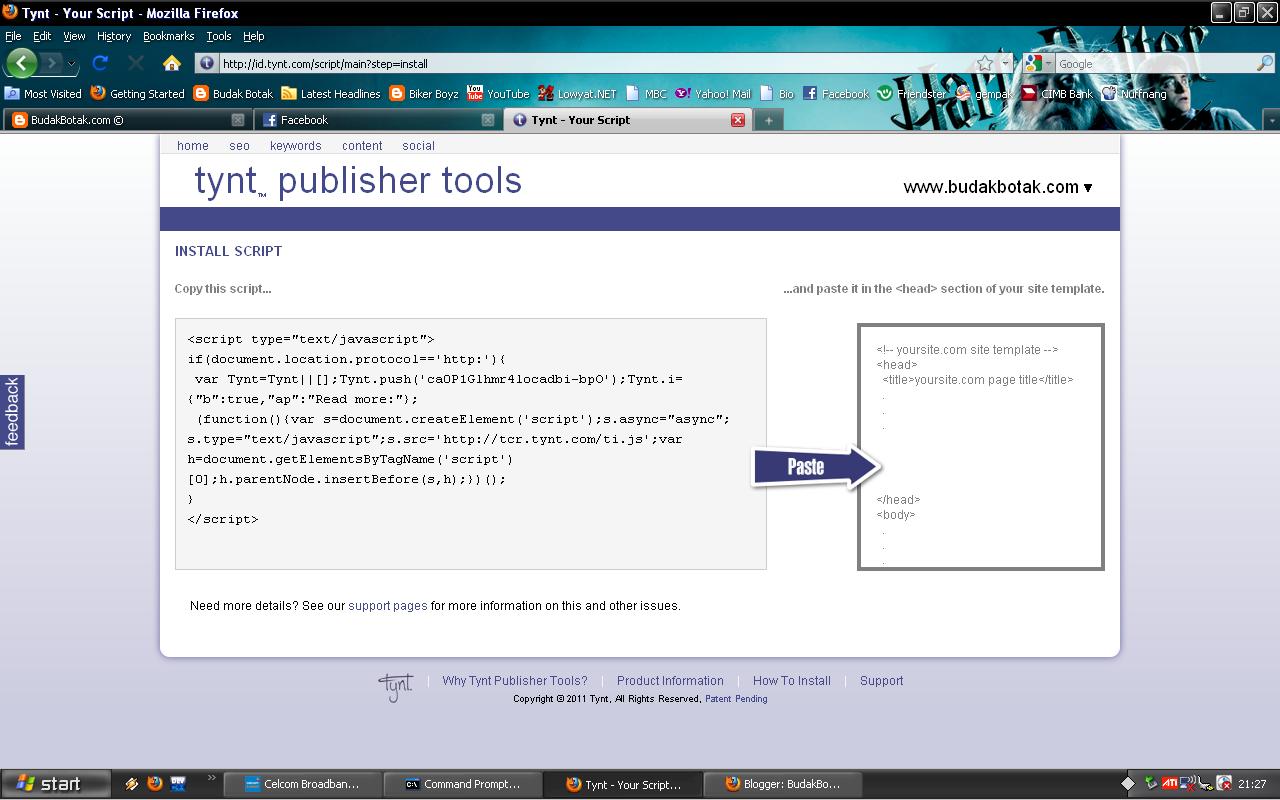
Task: Open gempak bookmark
Action: [x=985, y=94]
